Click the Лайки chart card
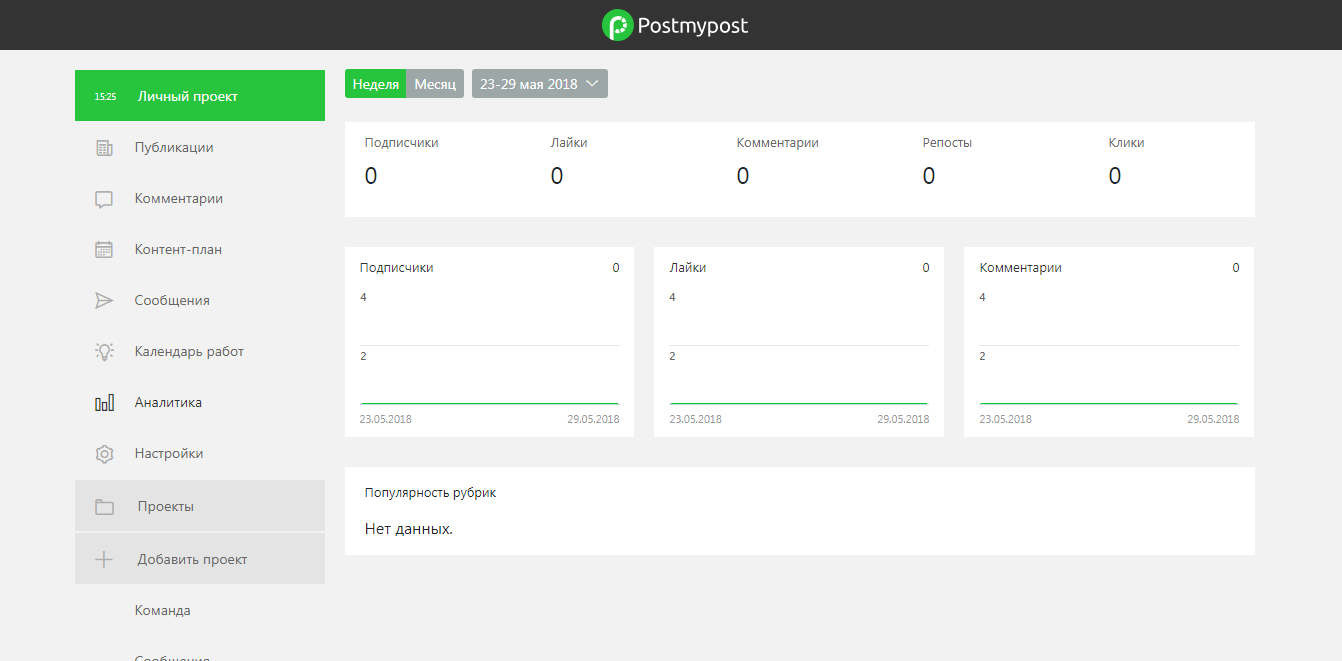1342x661 pixels. pyautogui.click(x=799, y=342)
